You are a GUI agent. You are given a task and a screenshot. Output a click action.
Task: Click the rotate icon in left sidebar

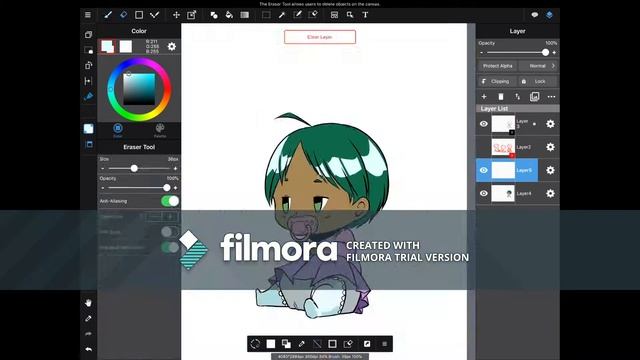click(x=88, y=65)
